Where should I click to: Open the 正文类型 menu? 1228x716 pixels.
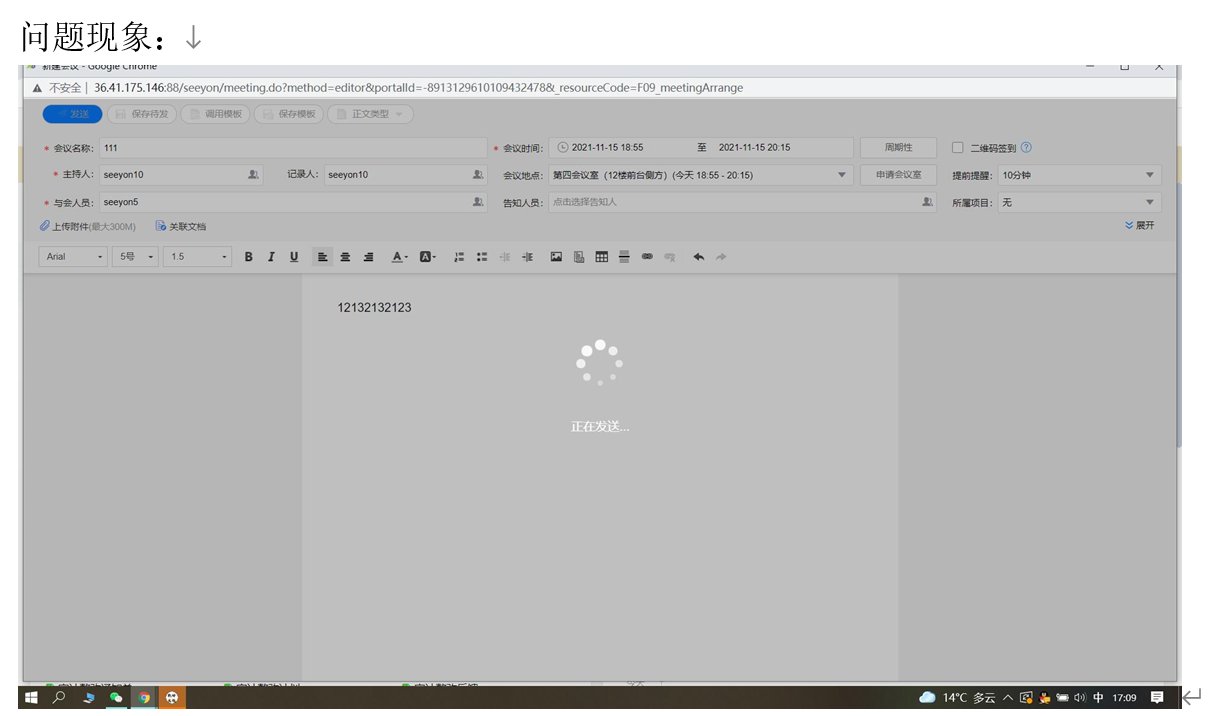(x=370, y=114)
